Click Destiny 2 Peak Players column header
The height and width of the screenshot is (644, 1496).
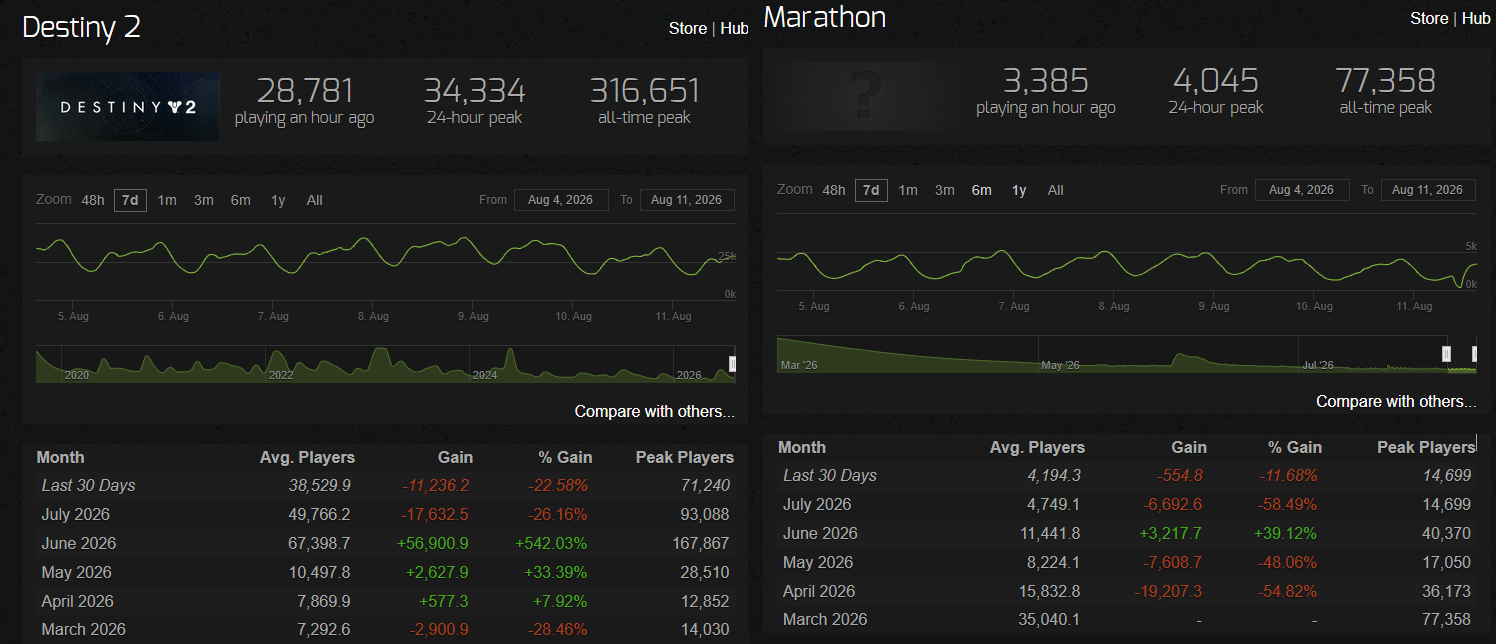tap(685, 457)
